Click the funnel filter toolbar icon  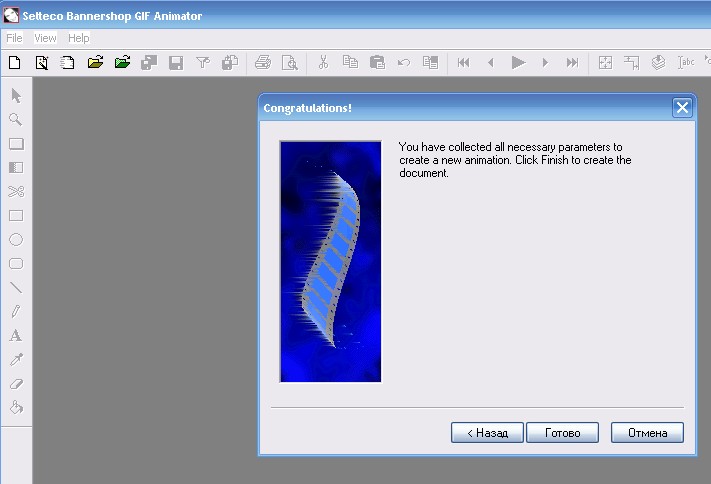click(203, 62)
